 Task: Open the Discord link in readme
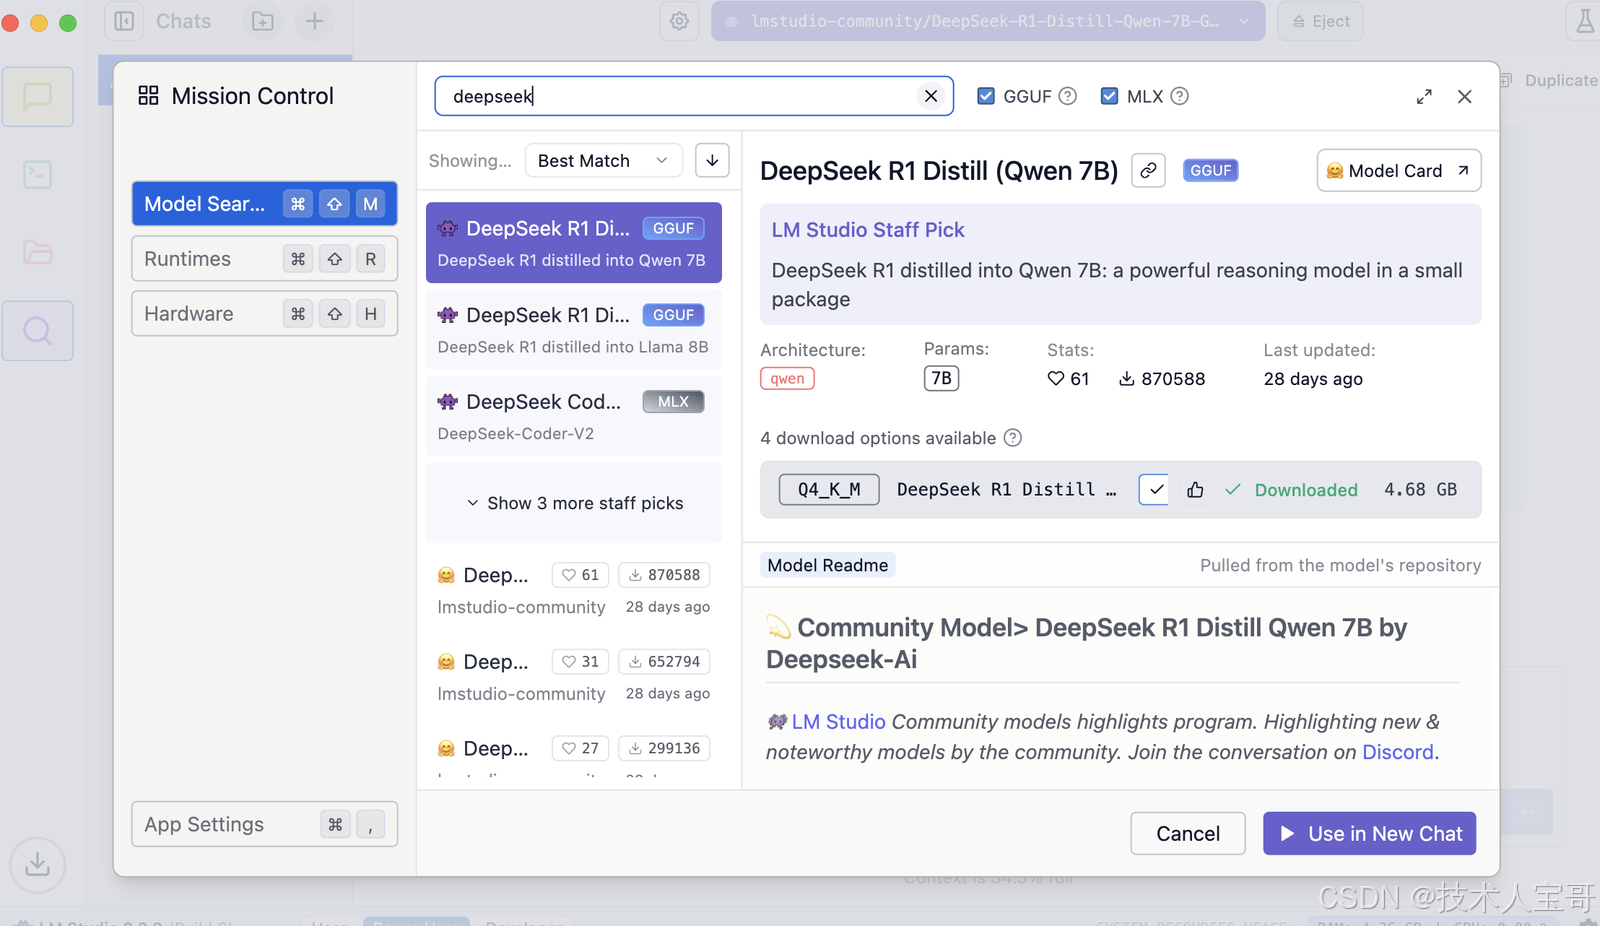click(1397, 752)
